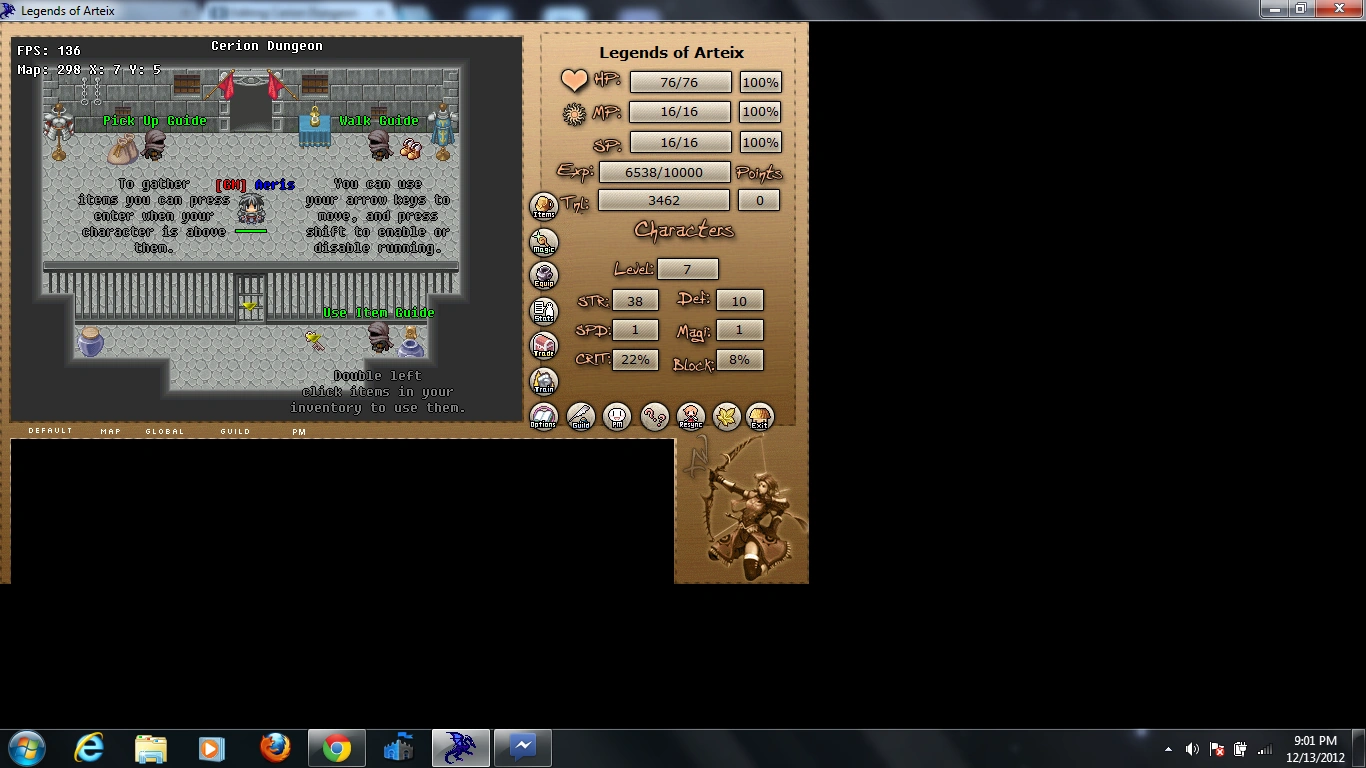Click the Exit house icon

tap(761, 417)
